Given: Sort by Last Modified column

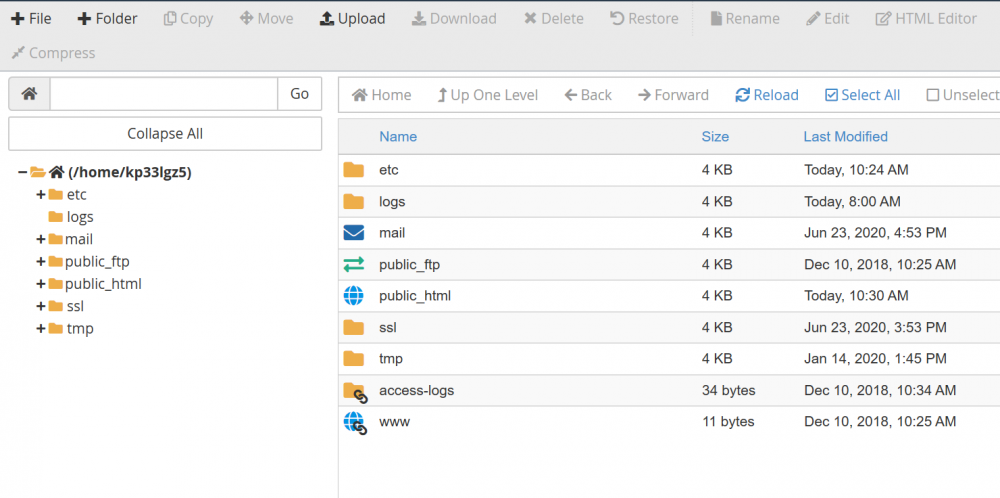Looking at the screenshot, I should click(845, 137).
